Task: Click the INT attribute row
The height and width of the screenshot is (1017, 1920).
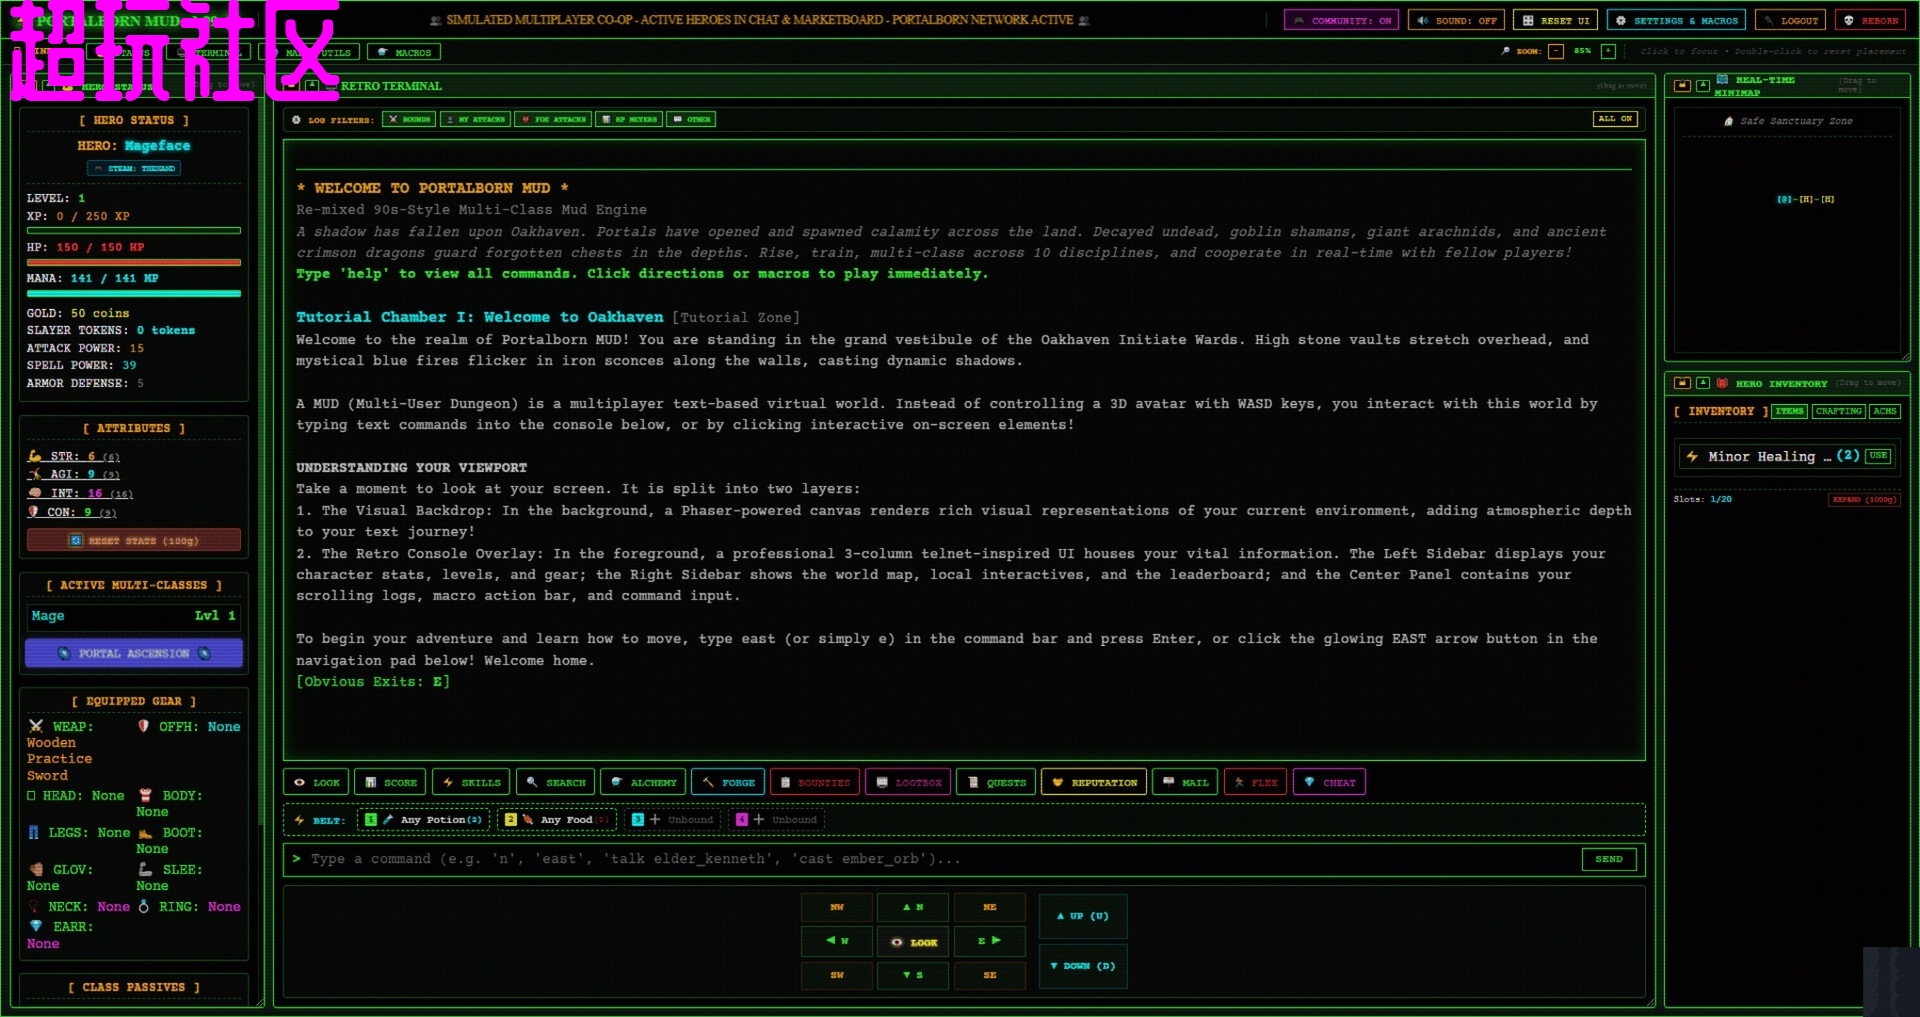Action: [81, 493]
